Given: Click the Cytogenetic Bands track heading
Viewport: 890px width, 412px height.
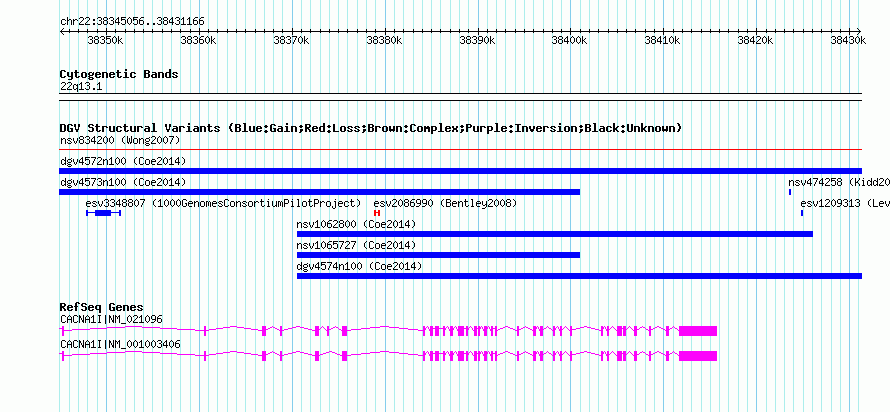Looking at the screenshot, I should (x=119, y=74).
